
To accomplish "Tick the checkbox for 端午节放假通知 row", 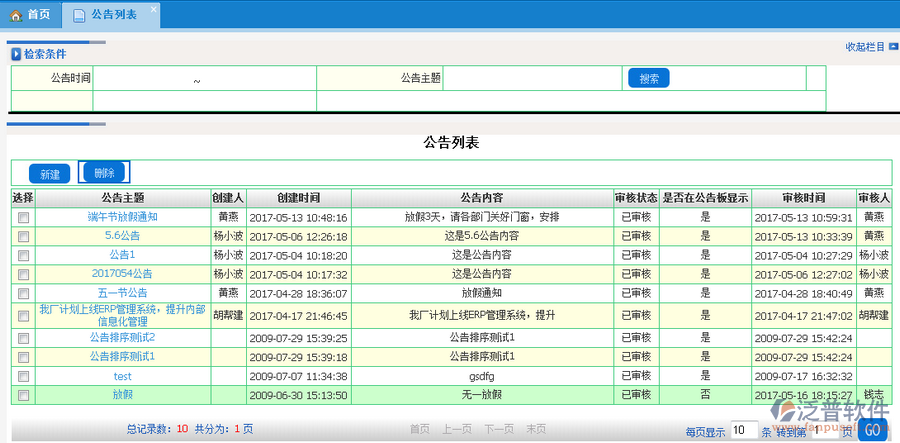I will point(23,217).
